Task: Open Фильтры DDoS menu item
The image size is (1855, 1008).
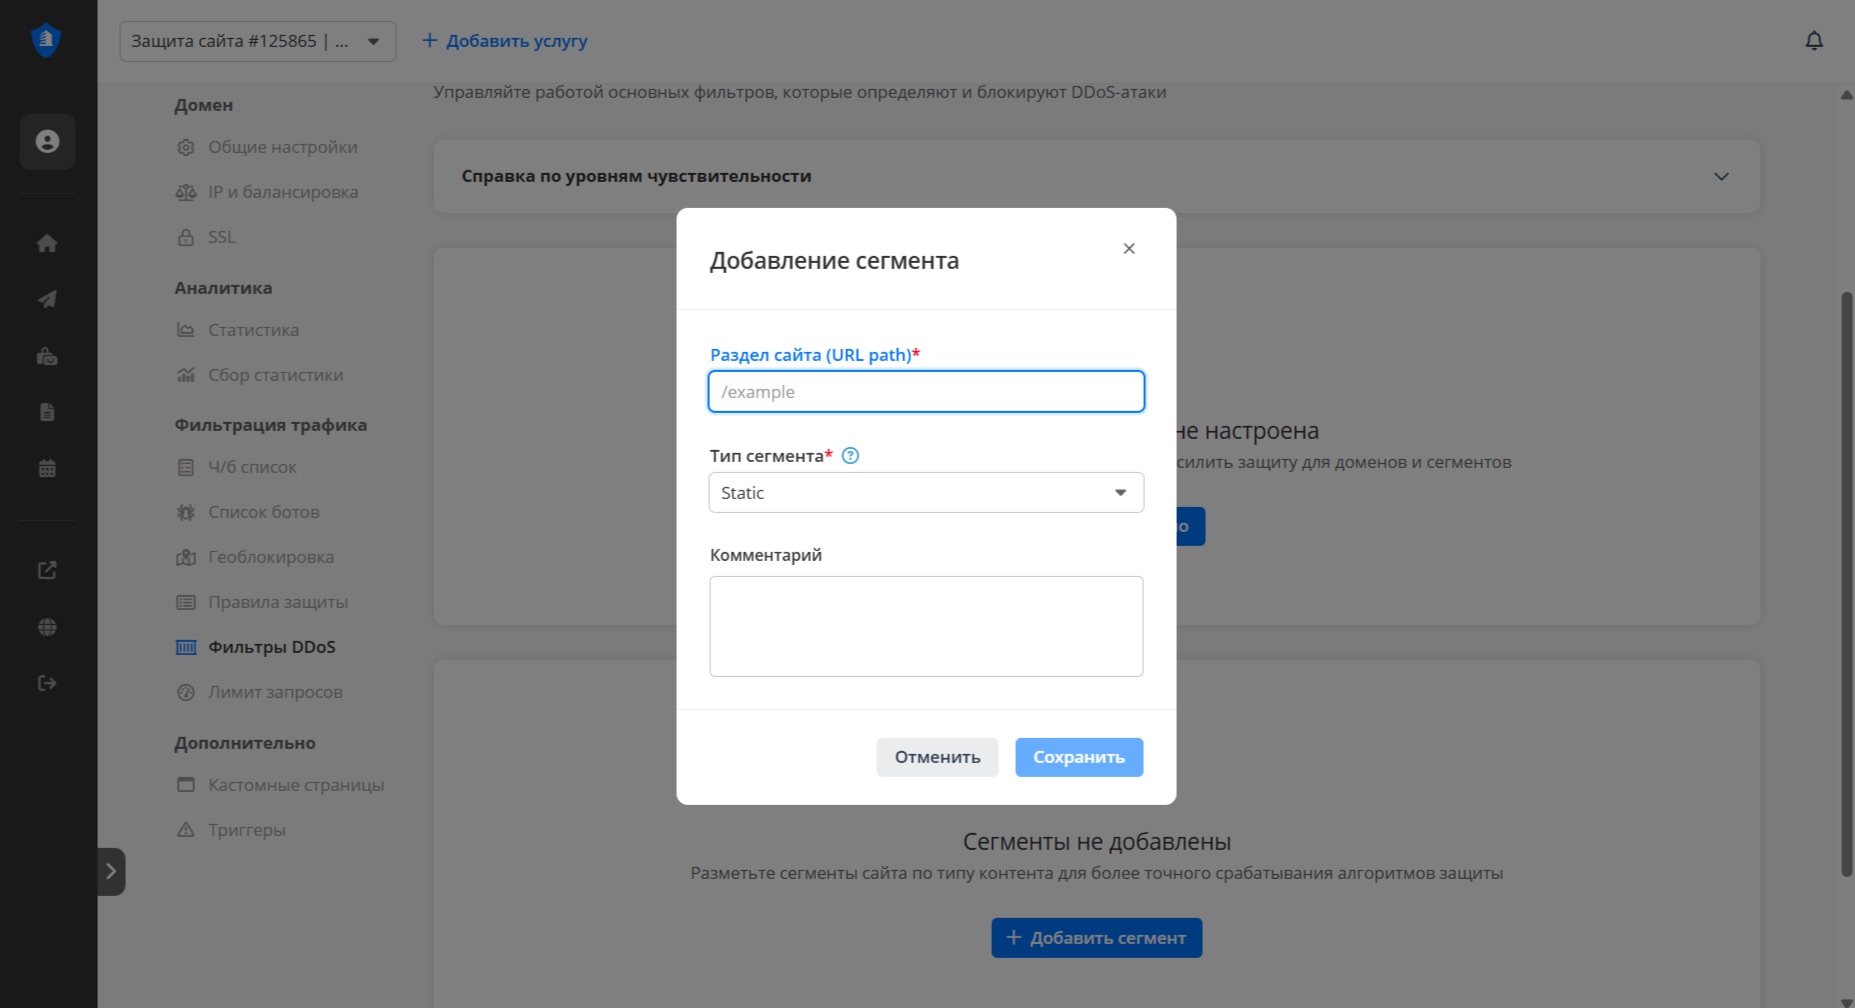Action: click(271, 647)
